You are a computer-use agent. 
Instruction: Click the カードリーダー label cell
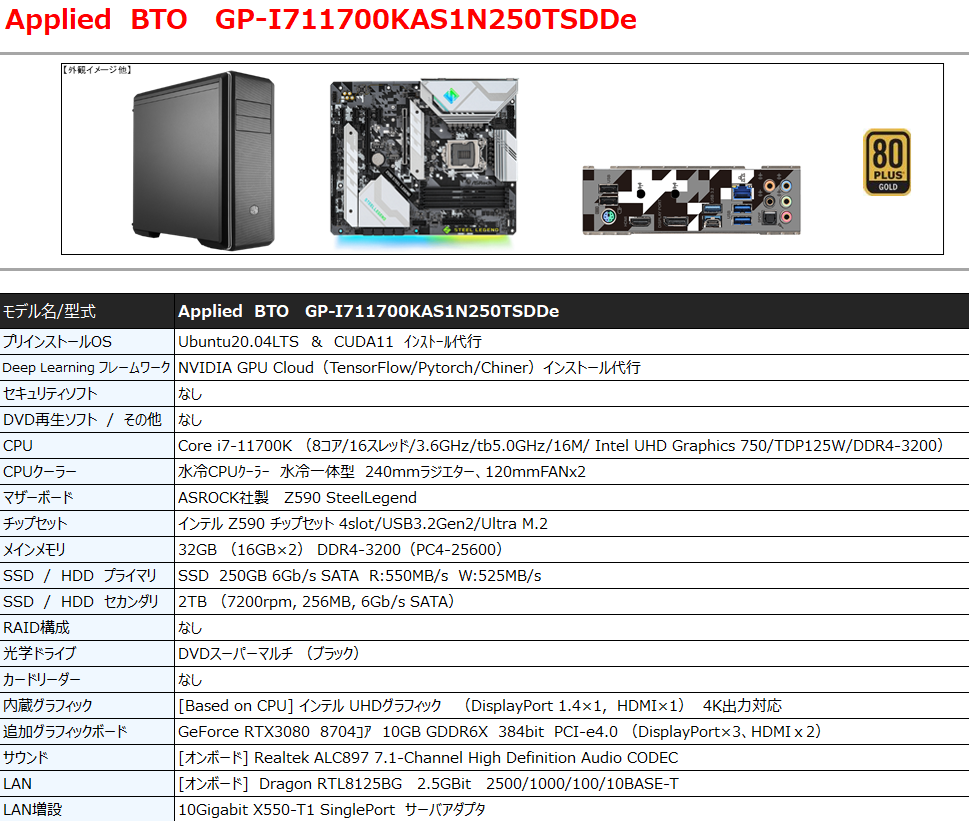[x=87, y=679]
